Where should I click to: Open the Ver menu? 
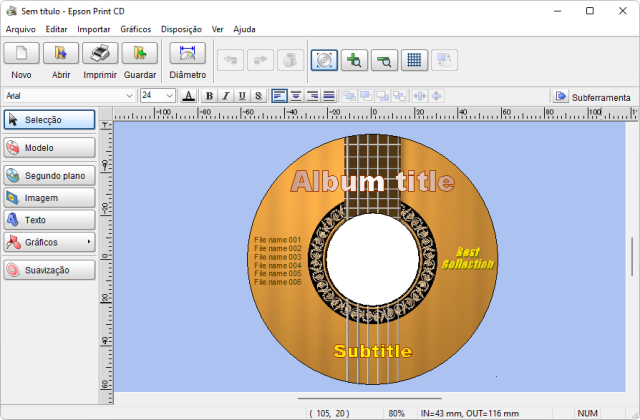click(217, 29)
